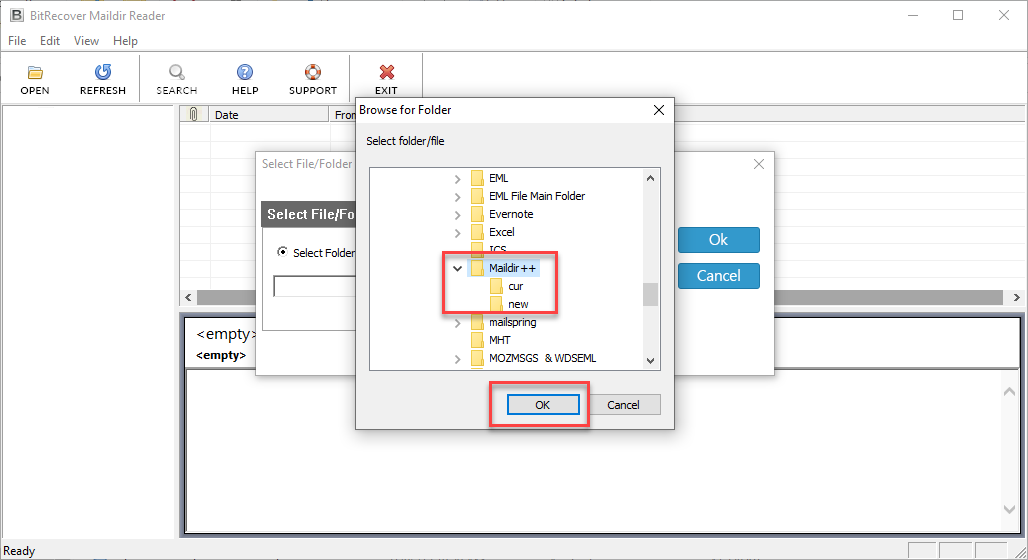Click blue Cancel in Select File/Folder dialog

(x=719, y=276)
